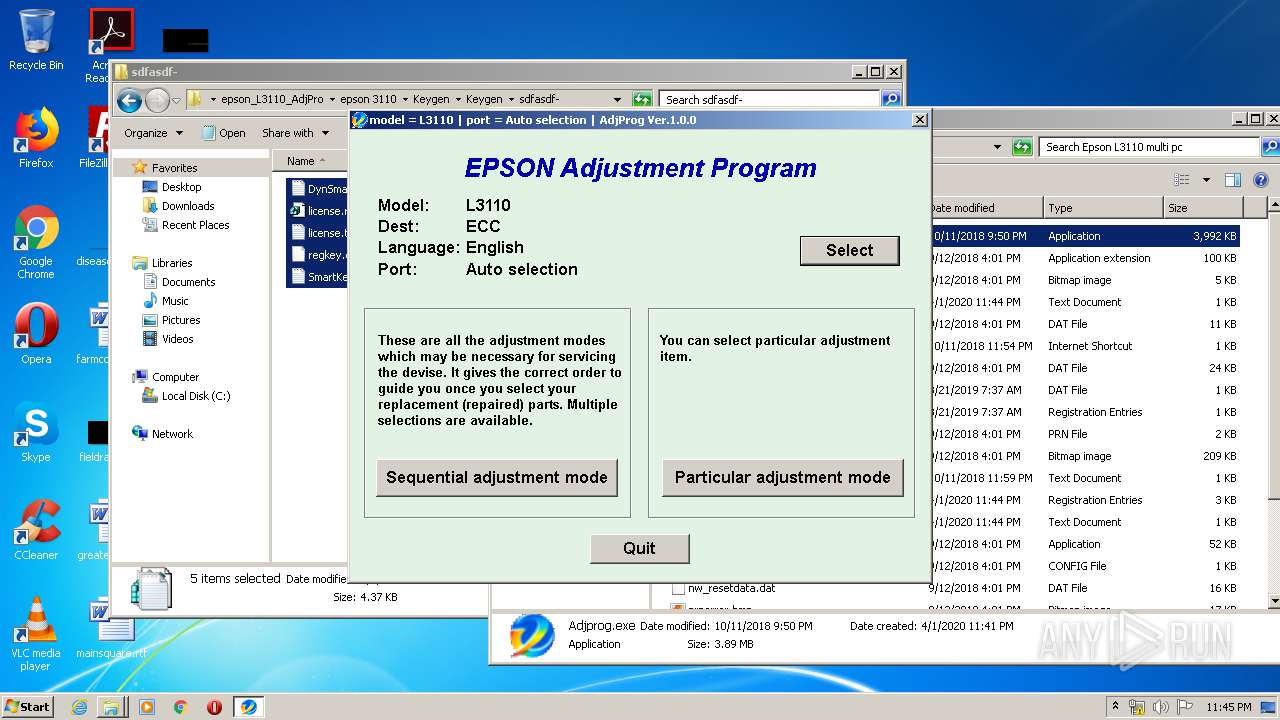Screen dimensions: 1280x720
Task: Open the Organize menu in sdfasdf- window
Action: coord(153,133)
